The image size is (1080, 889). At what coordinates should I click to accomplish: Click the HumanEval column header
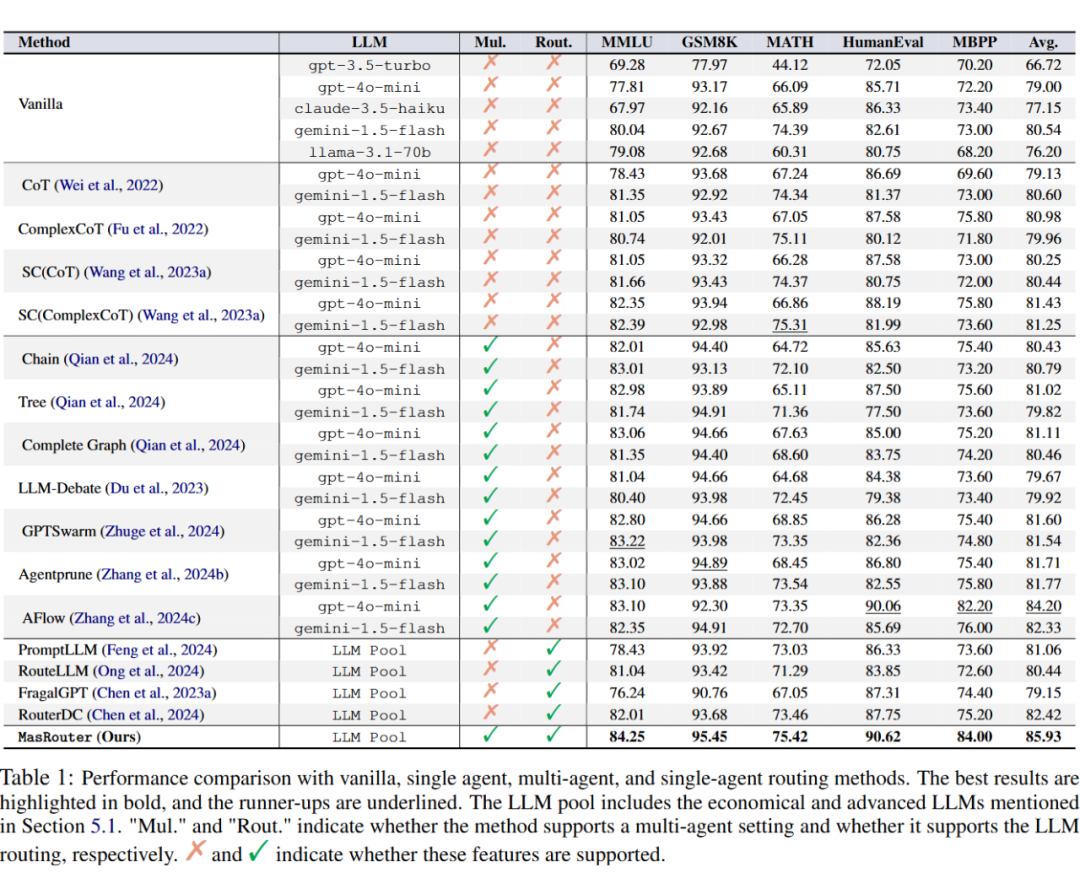click(883, 42)
